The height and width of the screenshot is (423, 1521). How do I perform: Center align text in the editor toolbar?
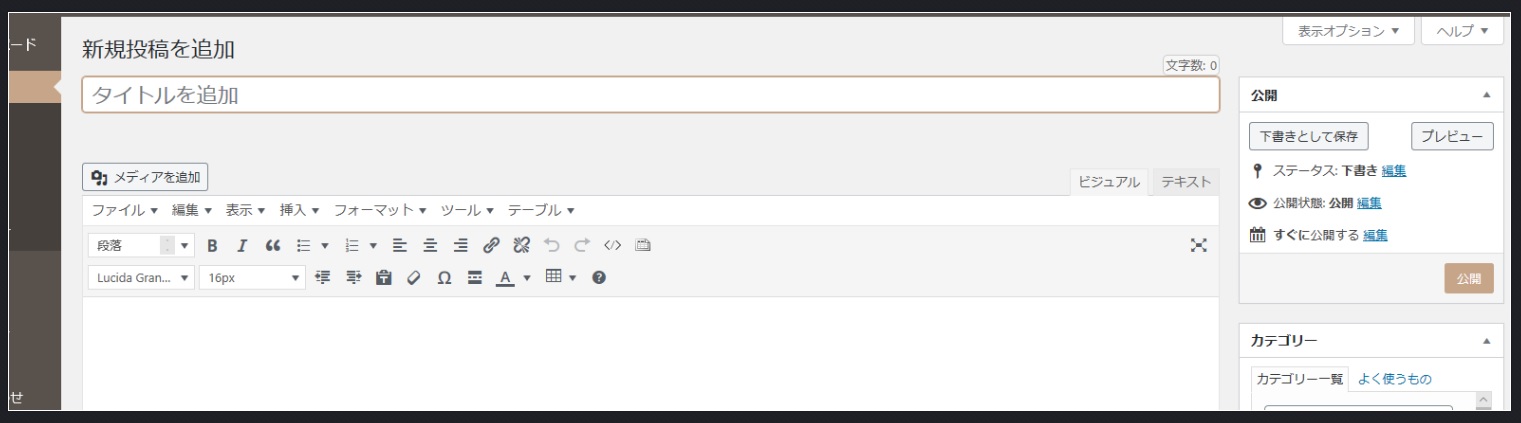pos(430,245)
